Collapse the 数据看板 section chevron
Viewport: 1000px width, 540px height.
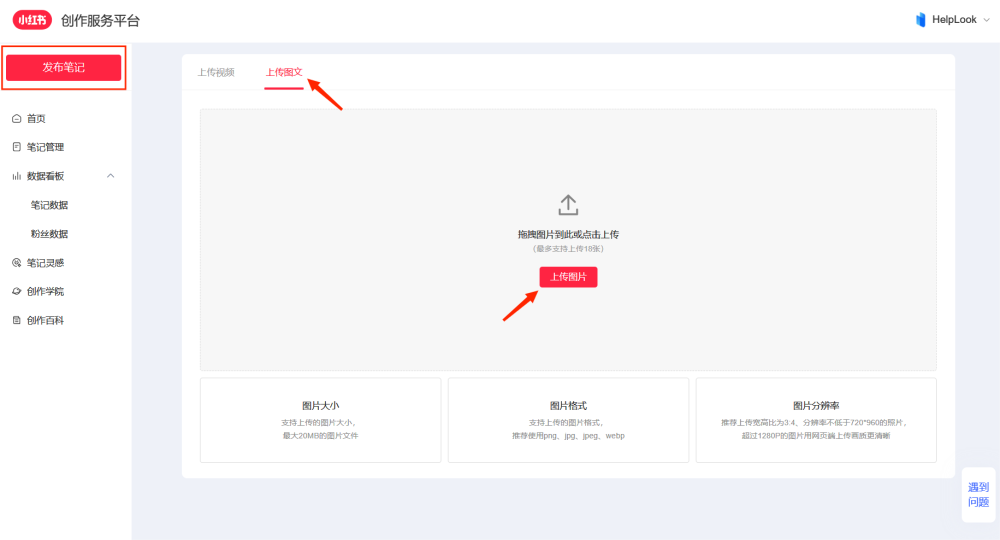110,175
